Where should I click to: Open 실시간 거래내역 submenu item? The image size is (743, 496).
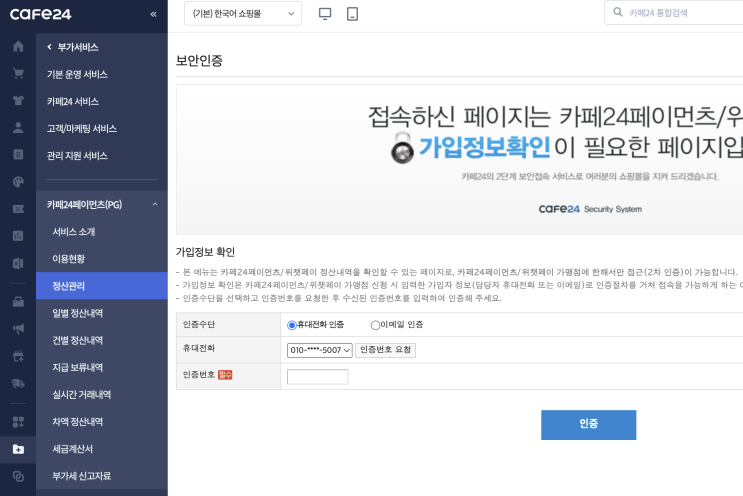(x=82, y=394)
